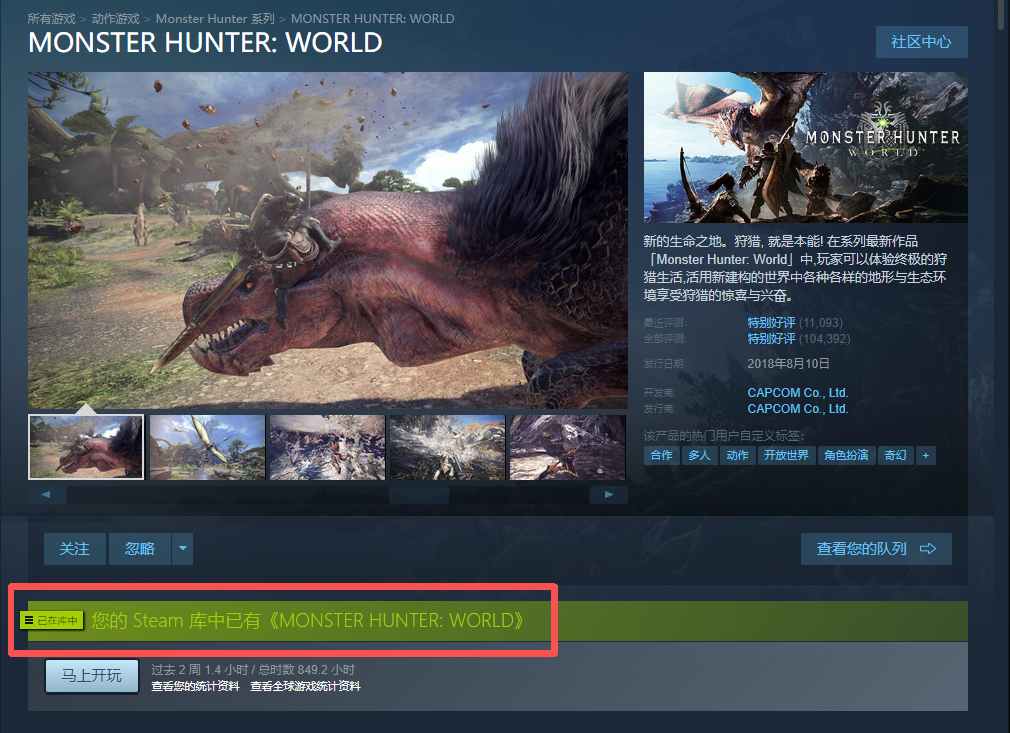Image resolution: width=1010 pixels, height=733 pixels.
Task: Click 马上开玩 to play now
Action: [x=92, y=676]
